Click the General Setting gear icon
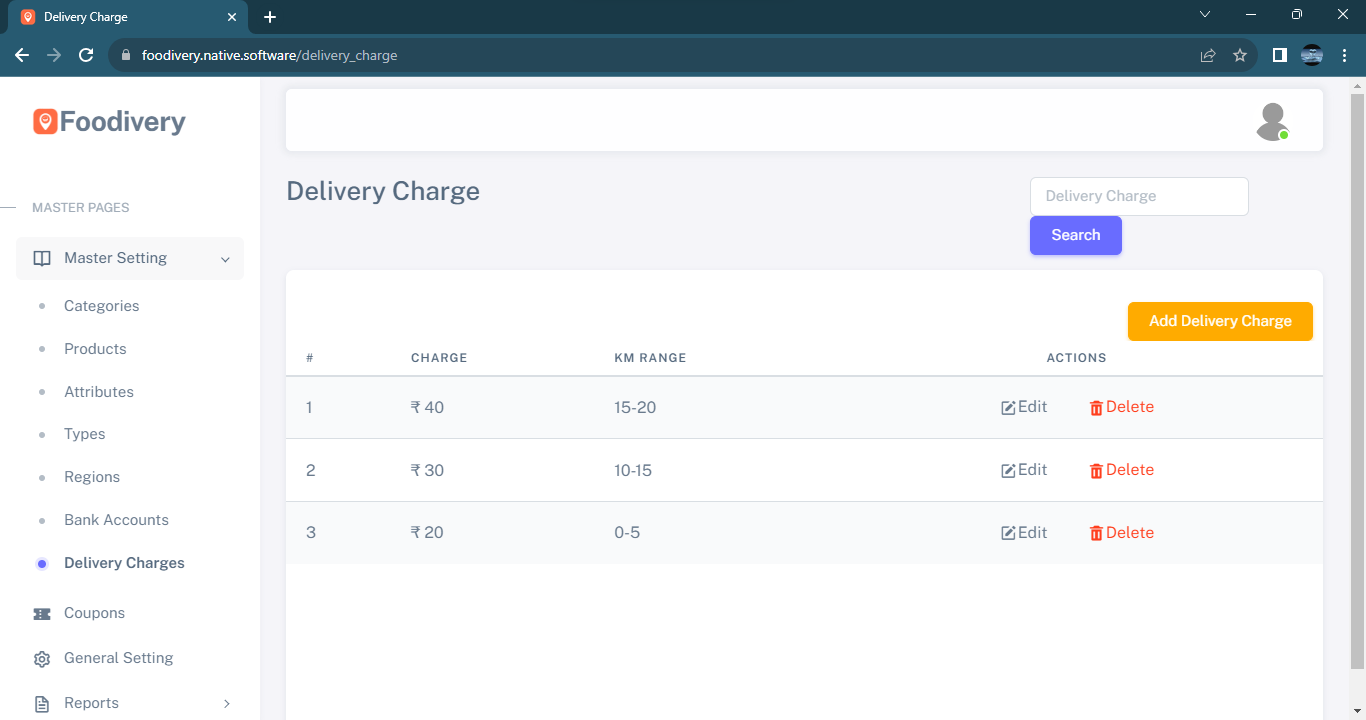Screen dimensions: 1366x720 42,659
